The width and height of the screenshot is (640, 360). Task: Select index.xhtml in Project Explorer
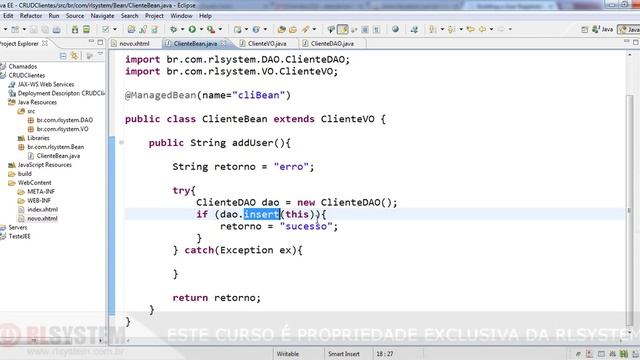pos(42,209)
